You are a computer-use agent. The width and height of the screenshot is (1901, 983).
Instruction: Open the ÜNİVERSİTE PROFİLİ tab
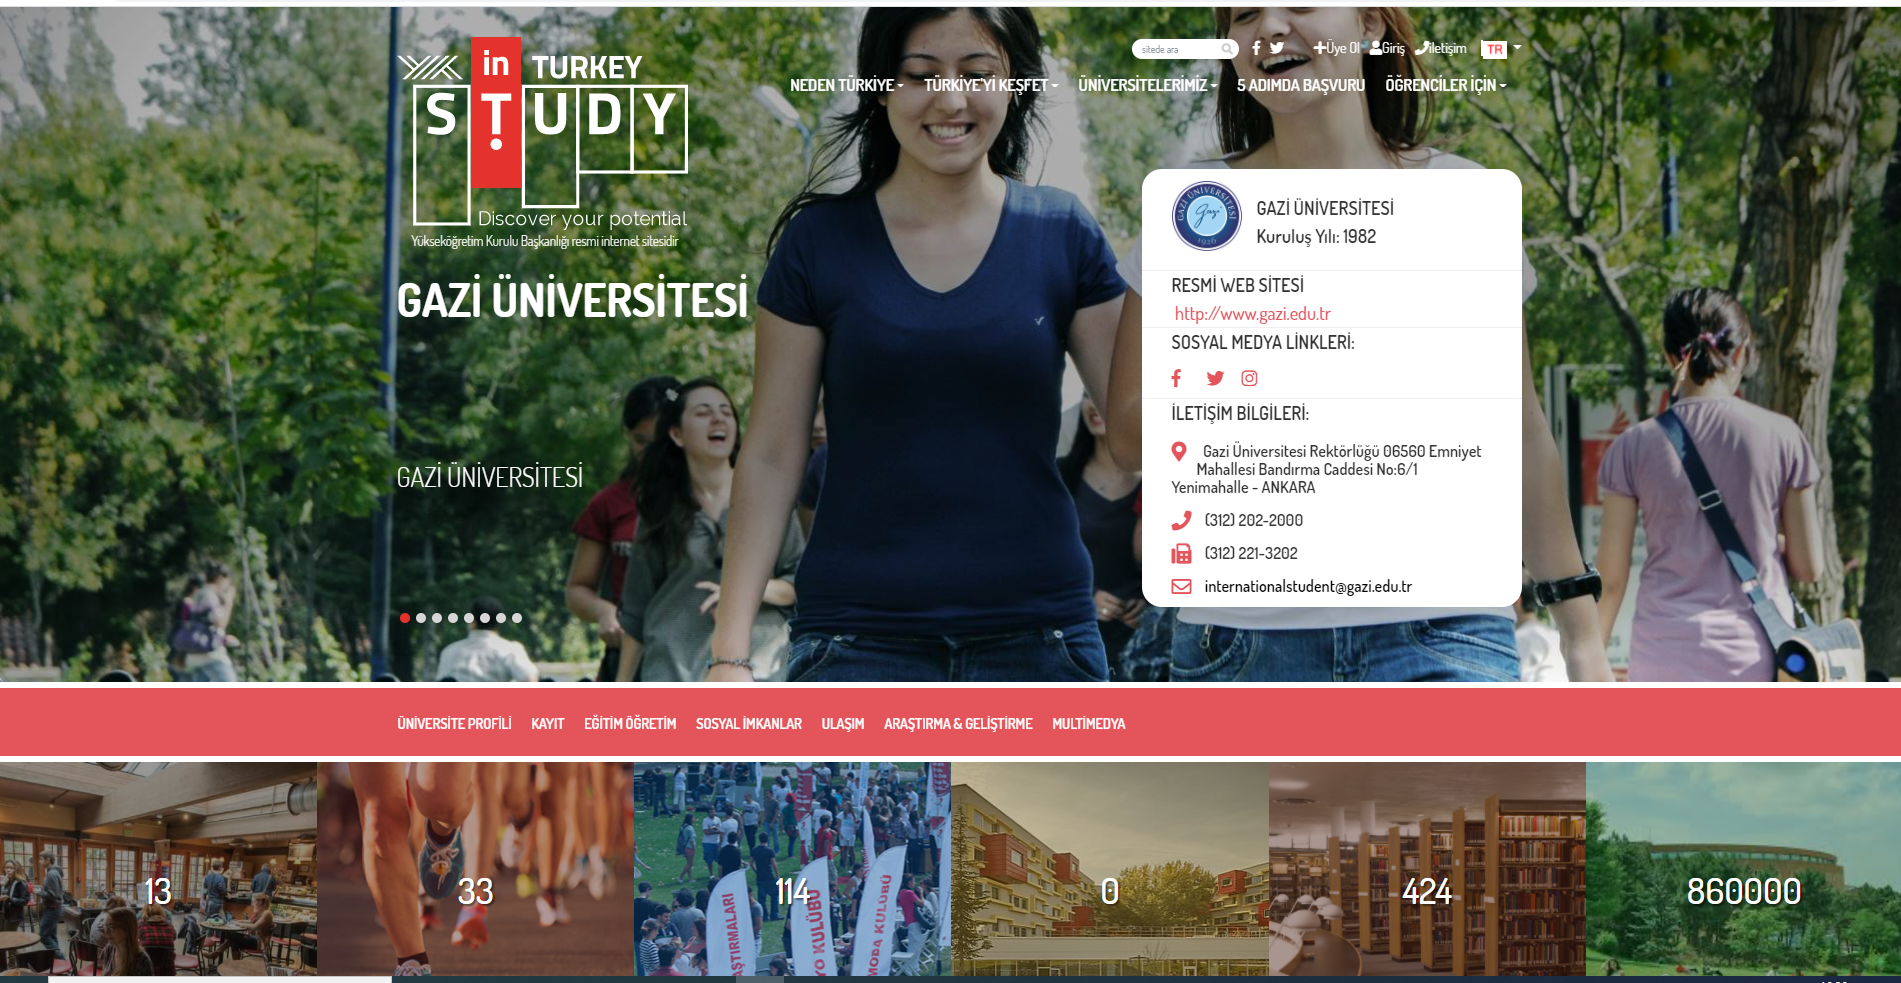click(454, 724)
